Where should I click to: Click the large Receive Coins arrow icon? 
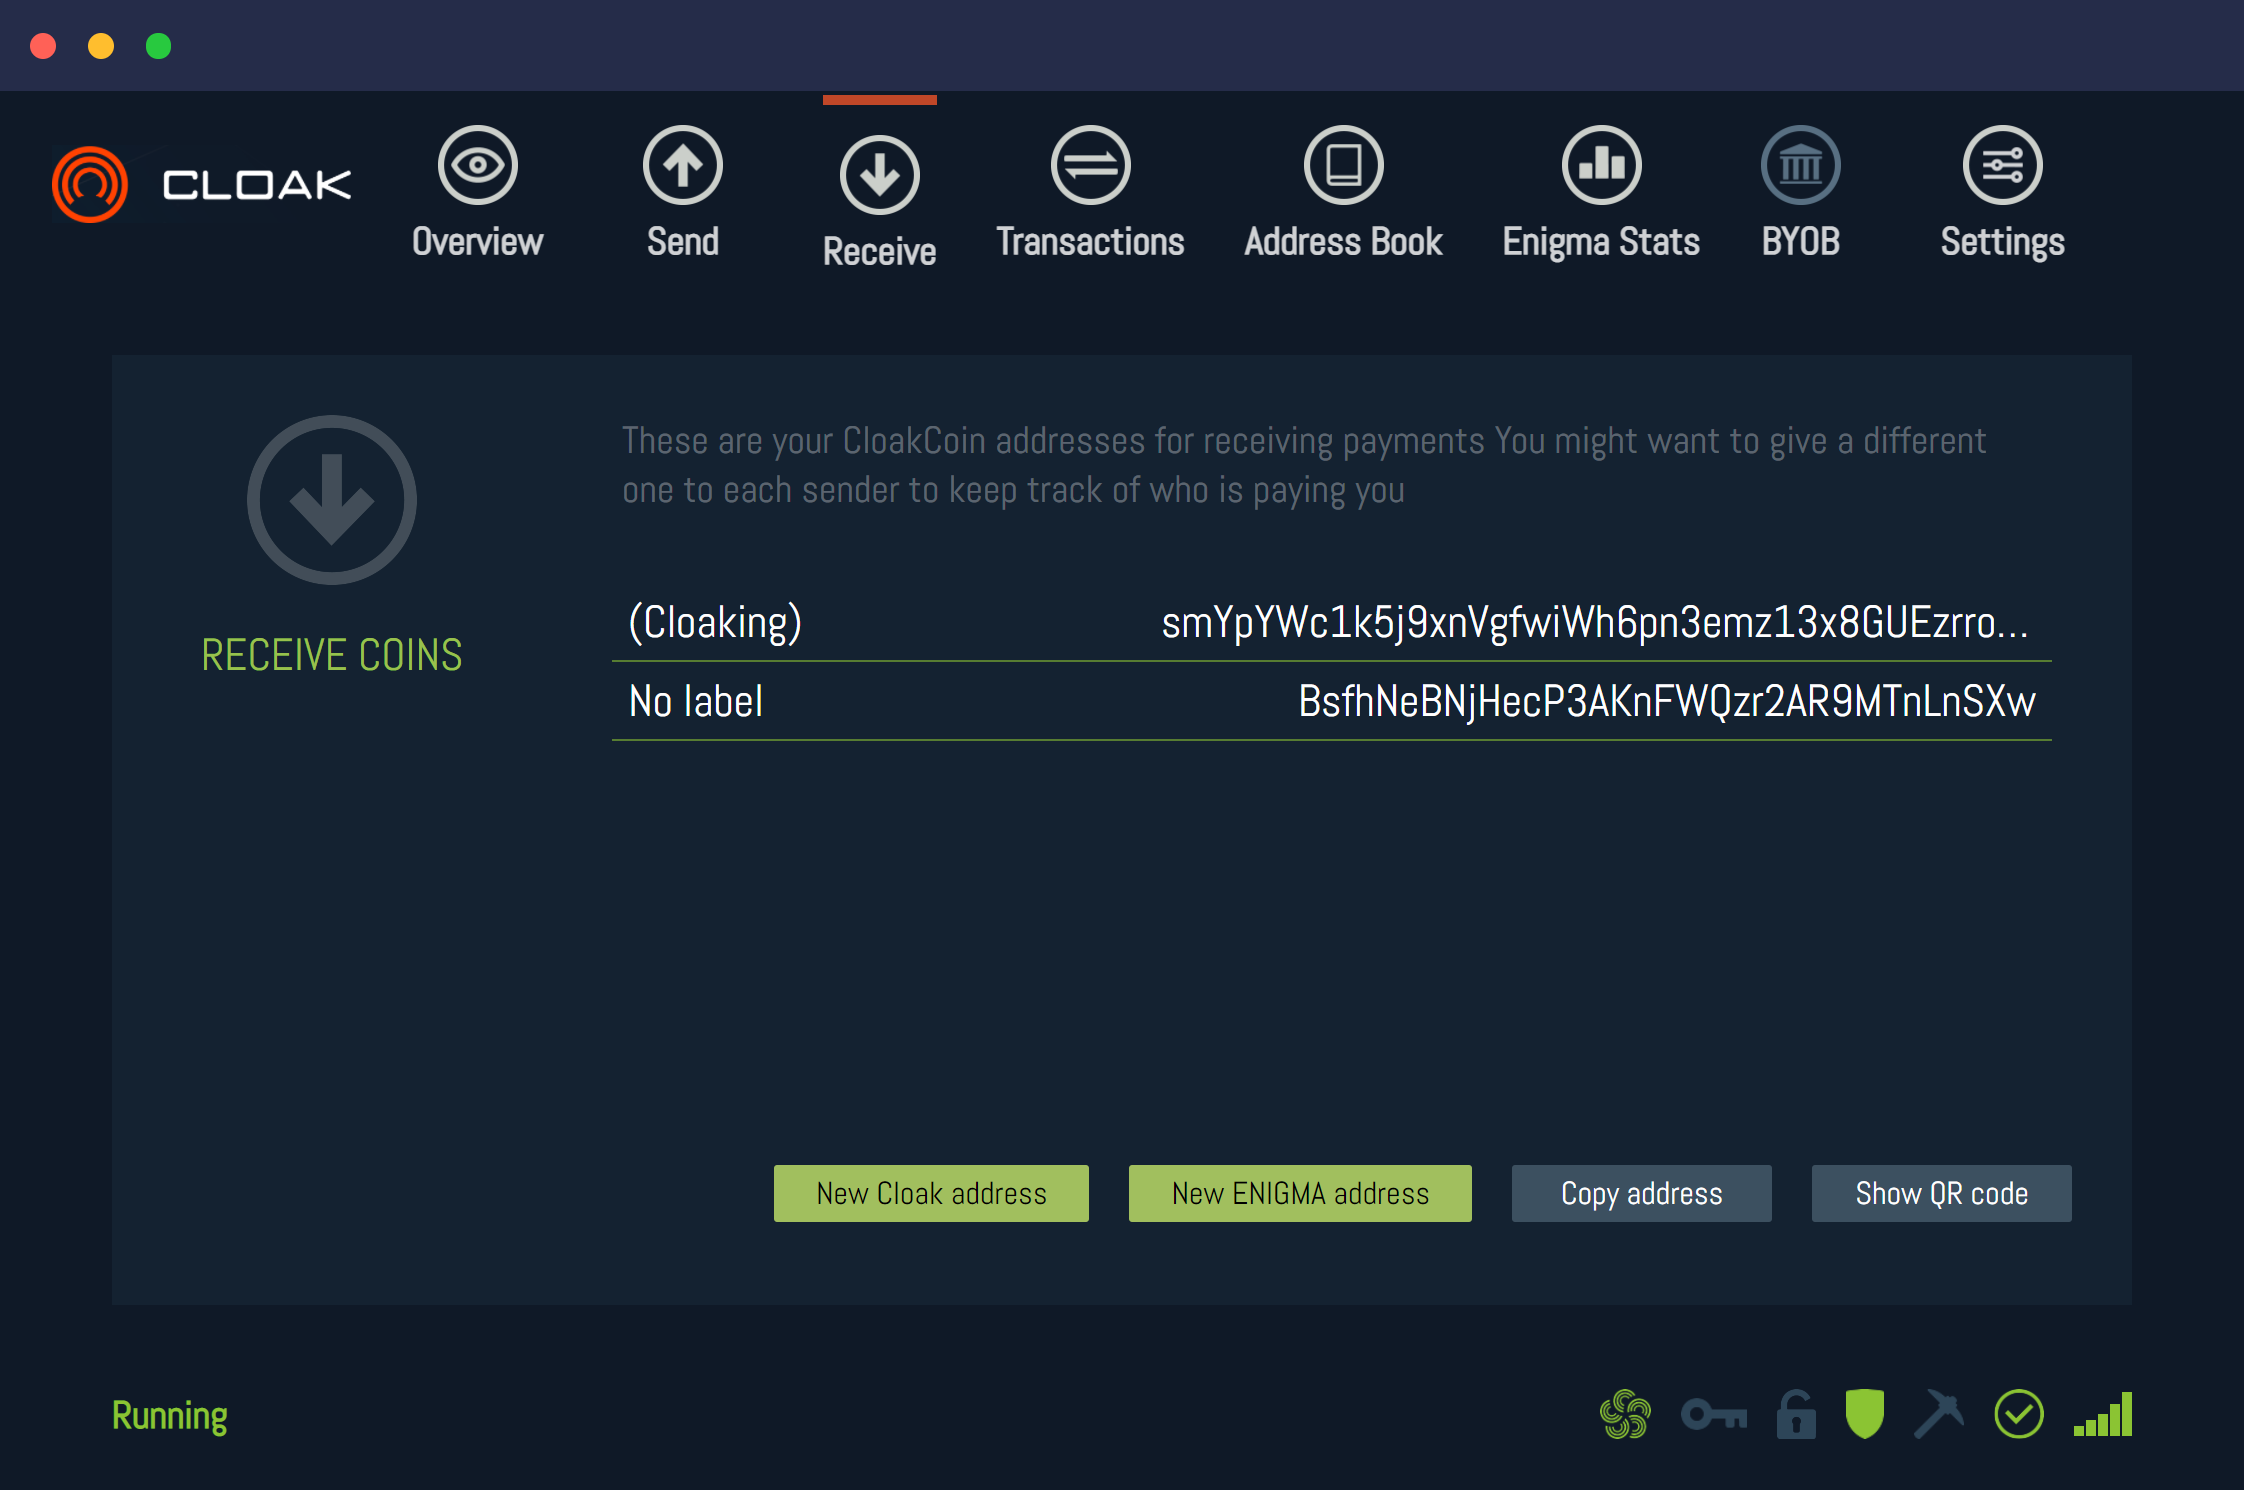pyautogui.click(x=332, y=500)
